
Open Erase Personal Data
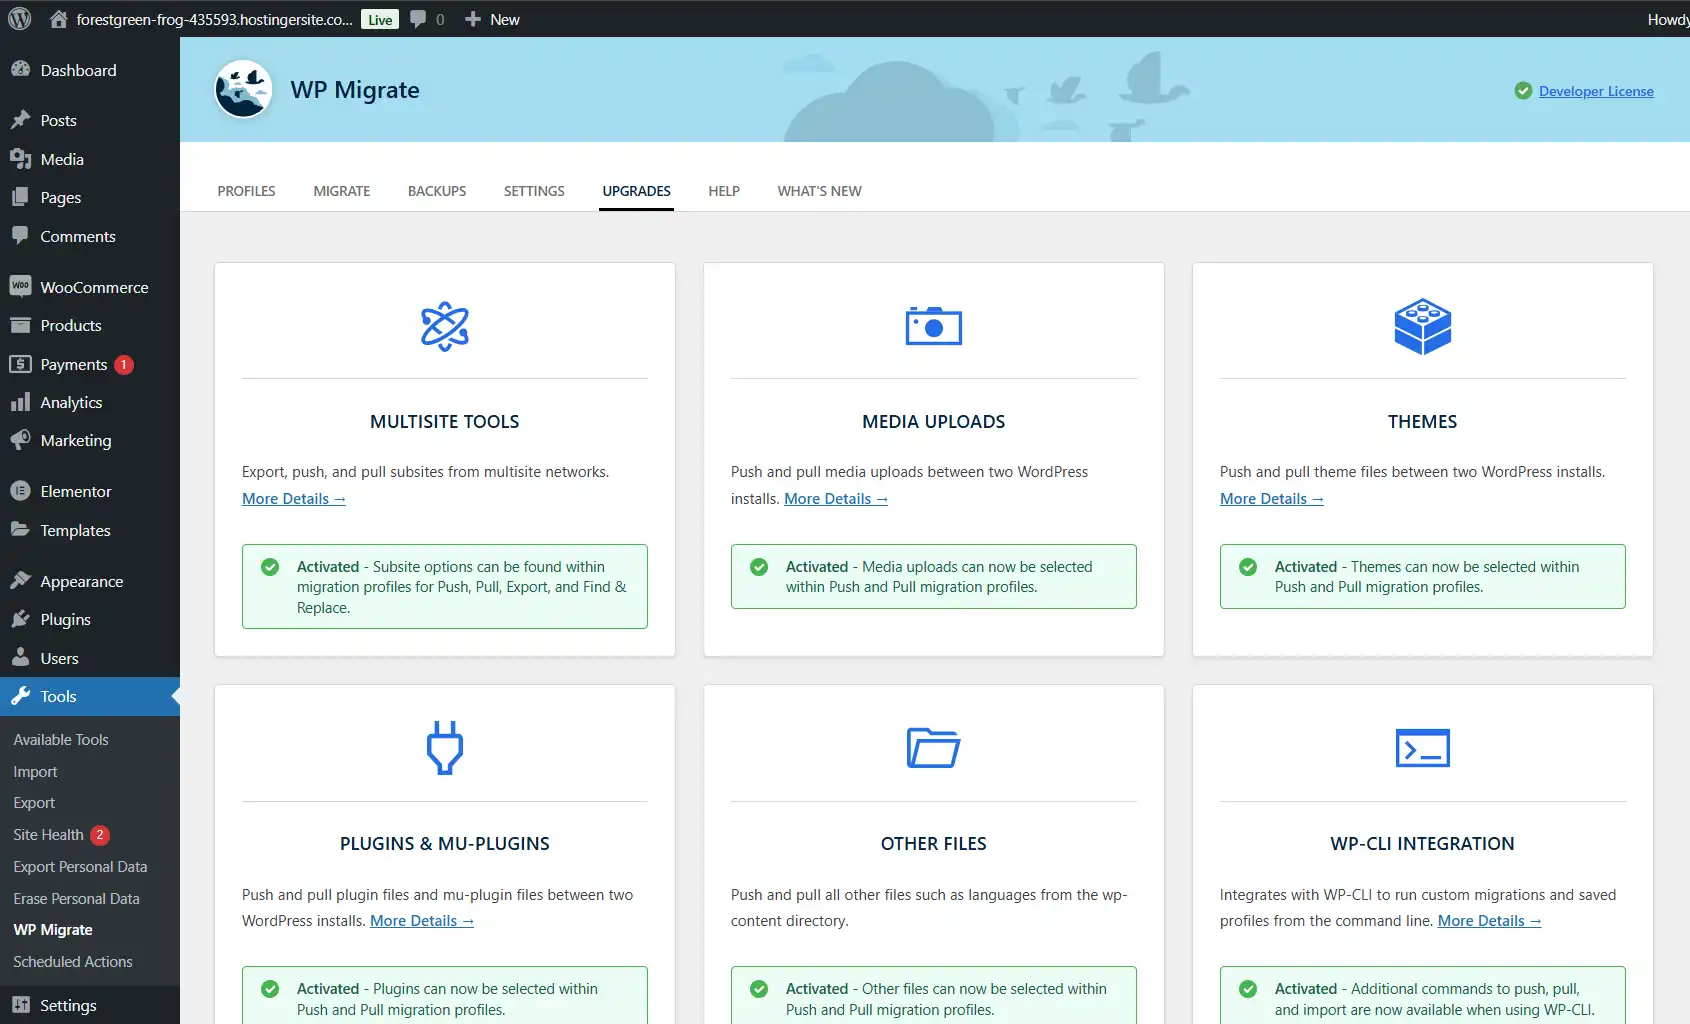click(x=76, y=899)
